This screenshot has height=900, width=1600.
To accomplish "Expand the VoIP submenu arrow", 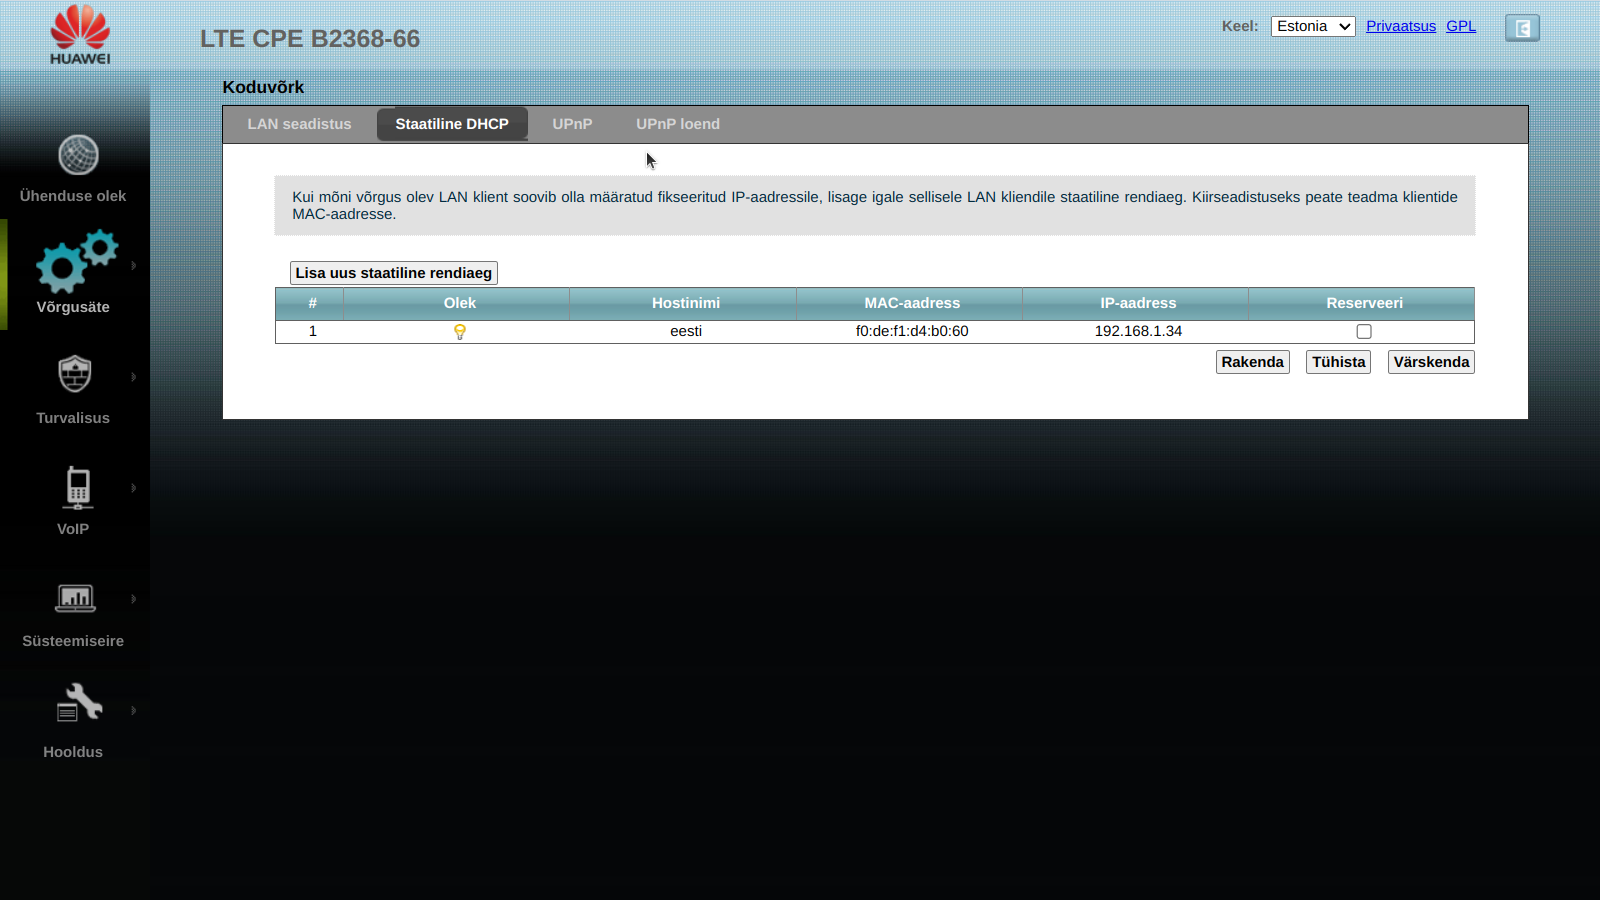I will pyautogui.click(x=133, y=488).
